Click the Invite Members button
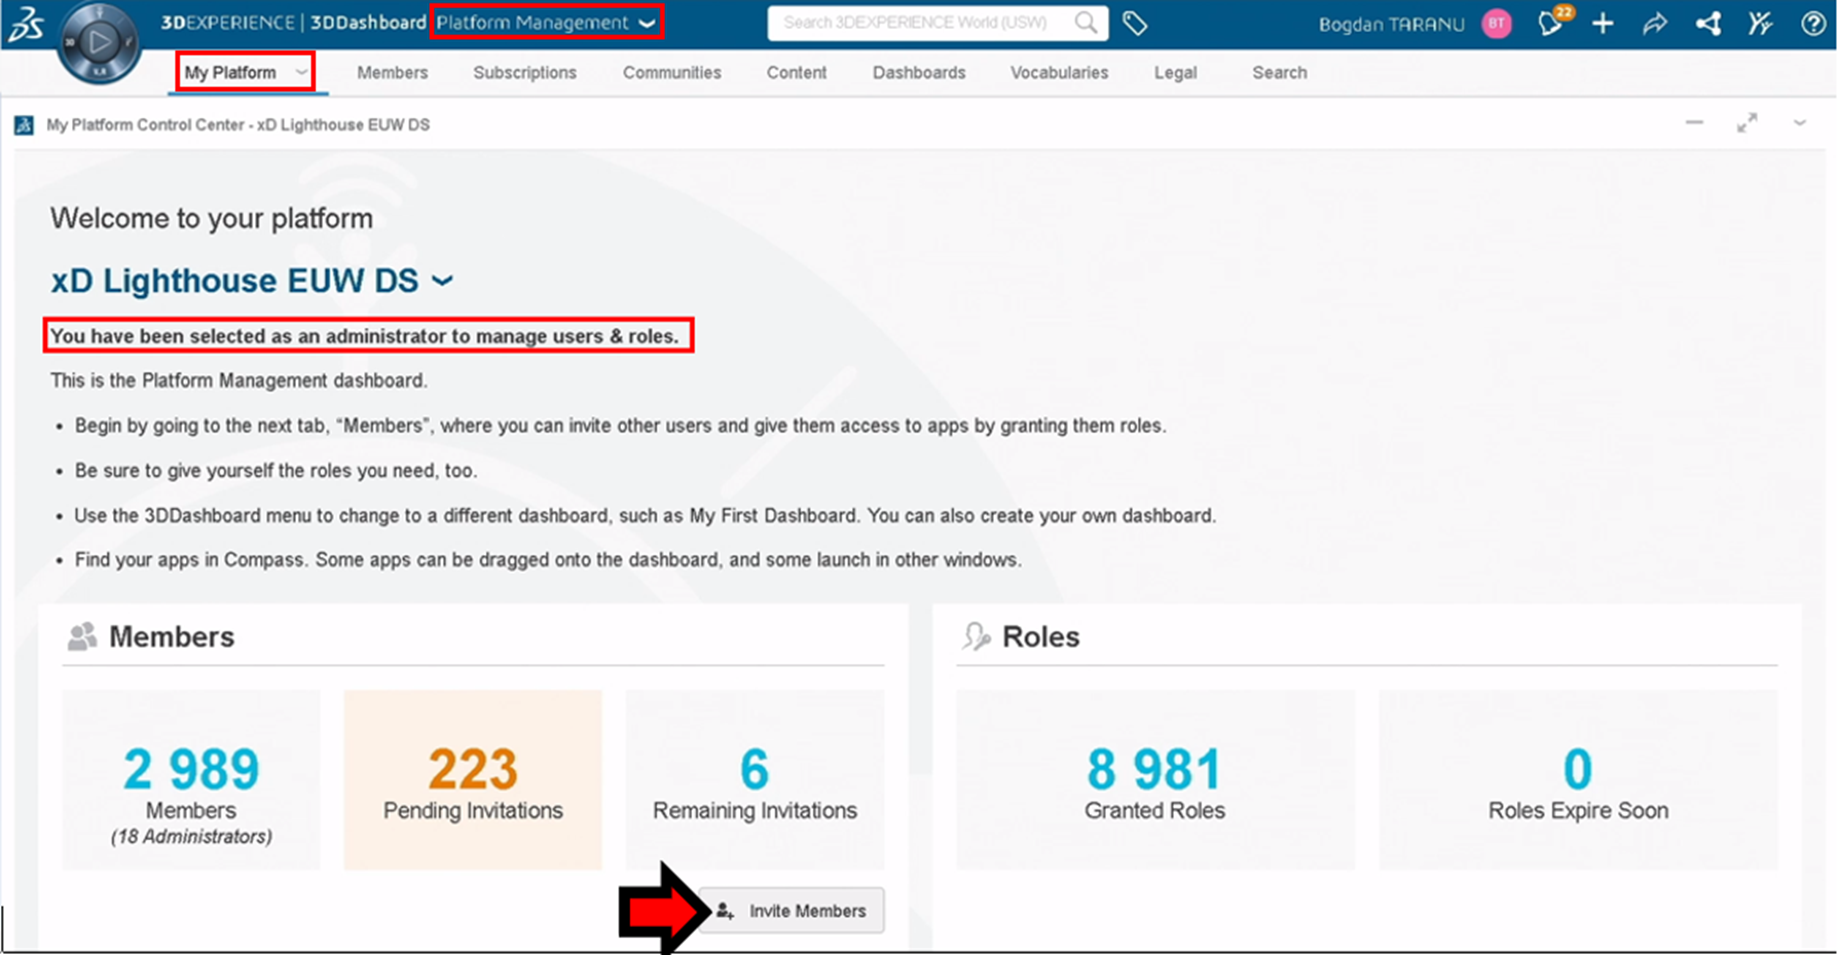 (791, 910)
